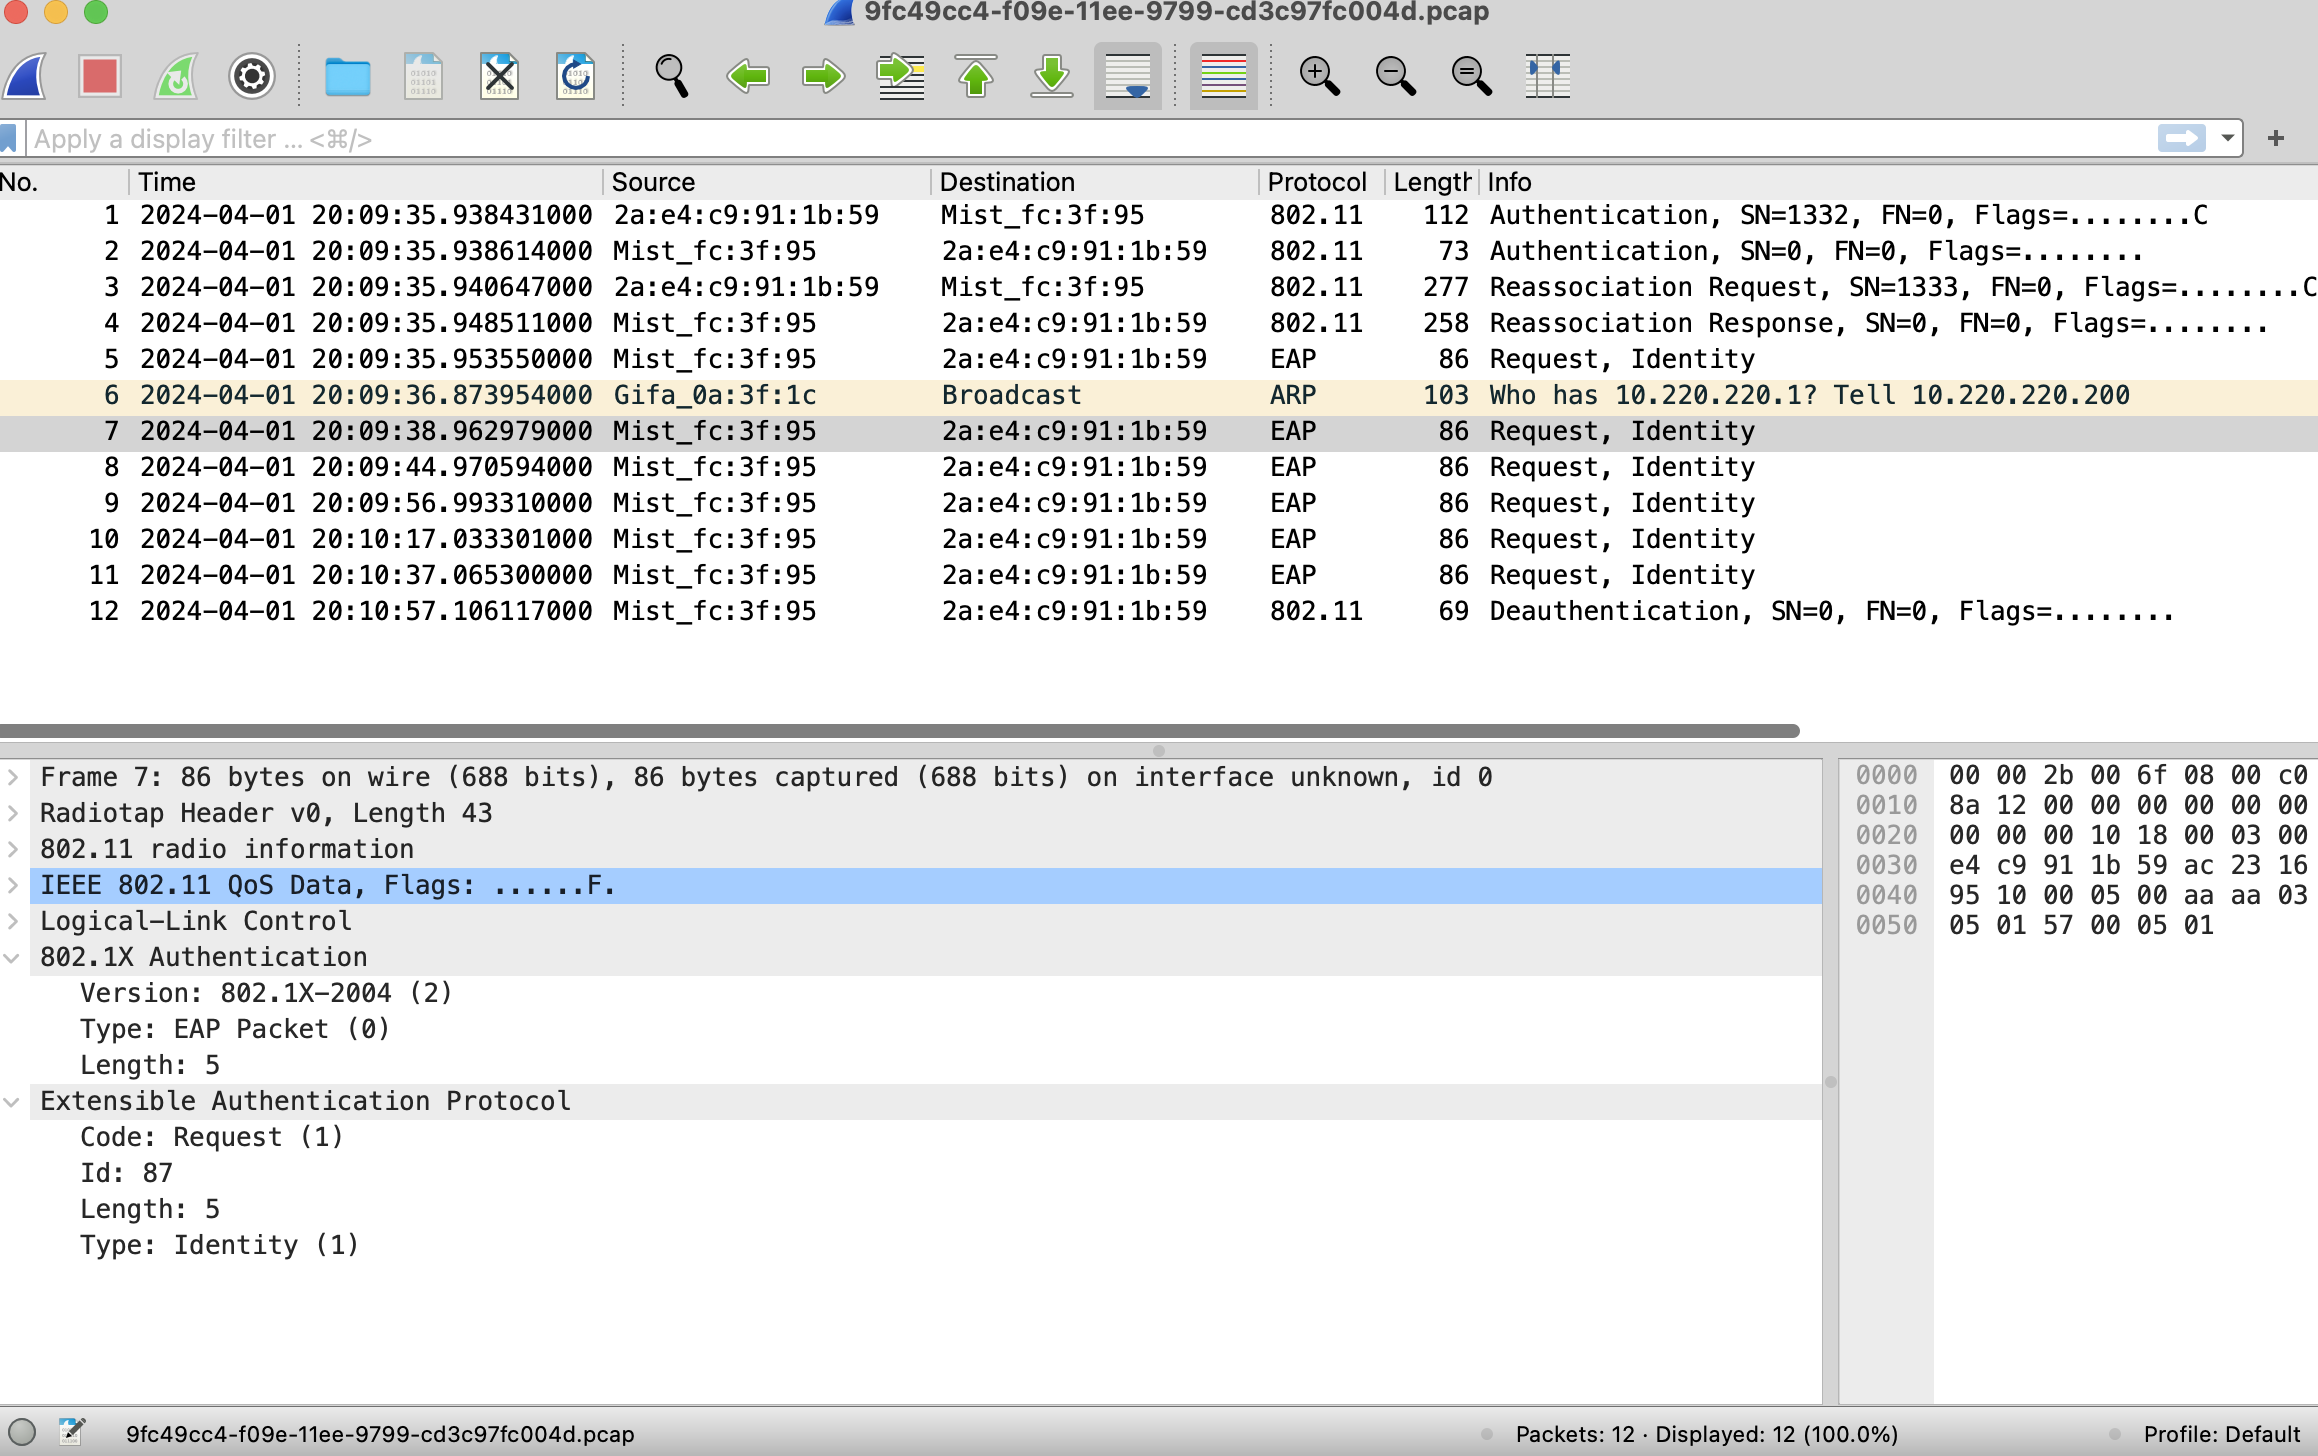Close the capture file icon
Screen dimensions: 2318x1456
pos(498,76)
